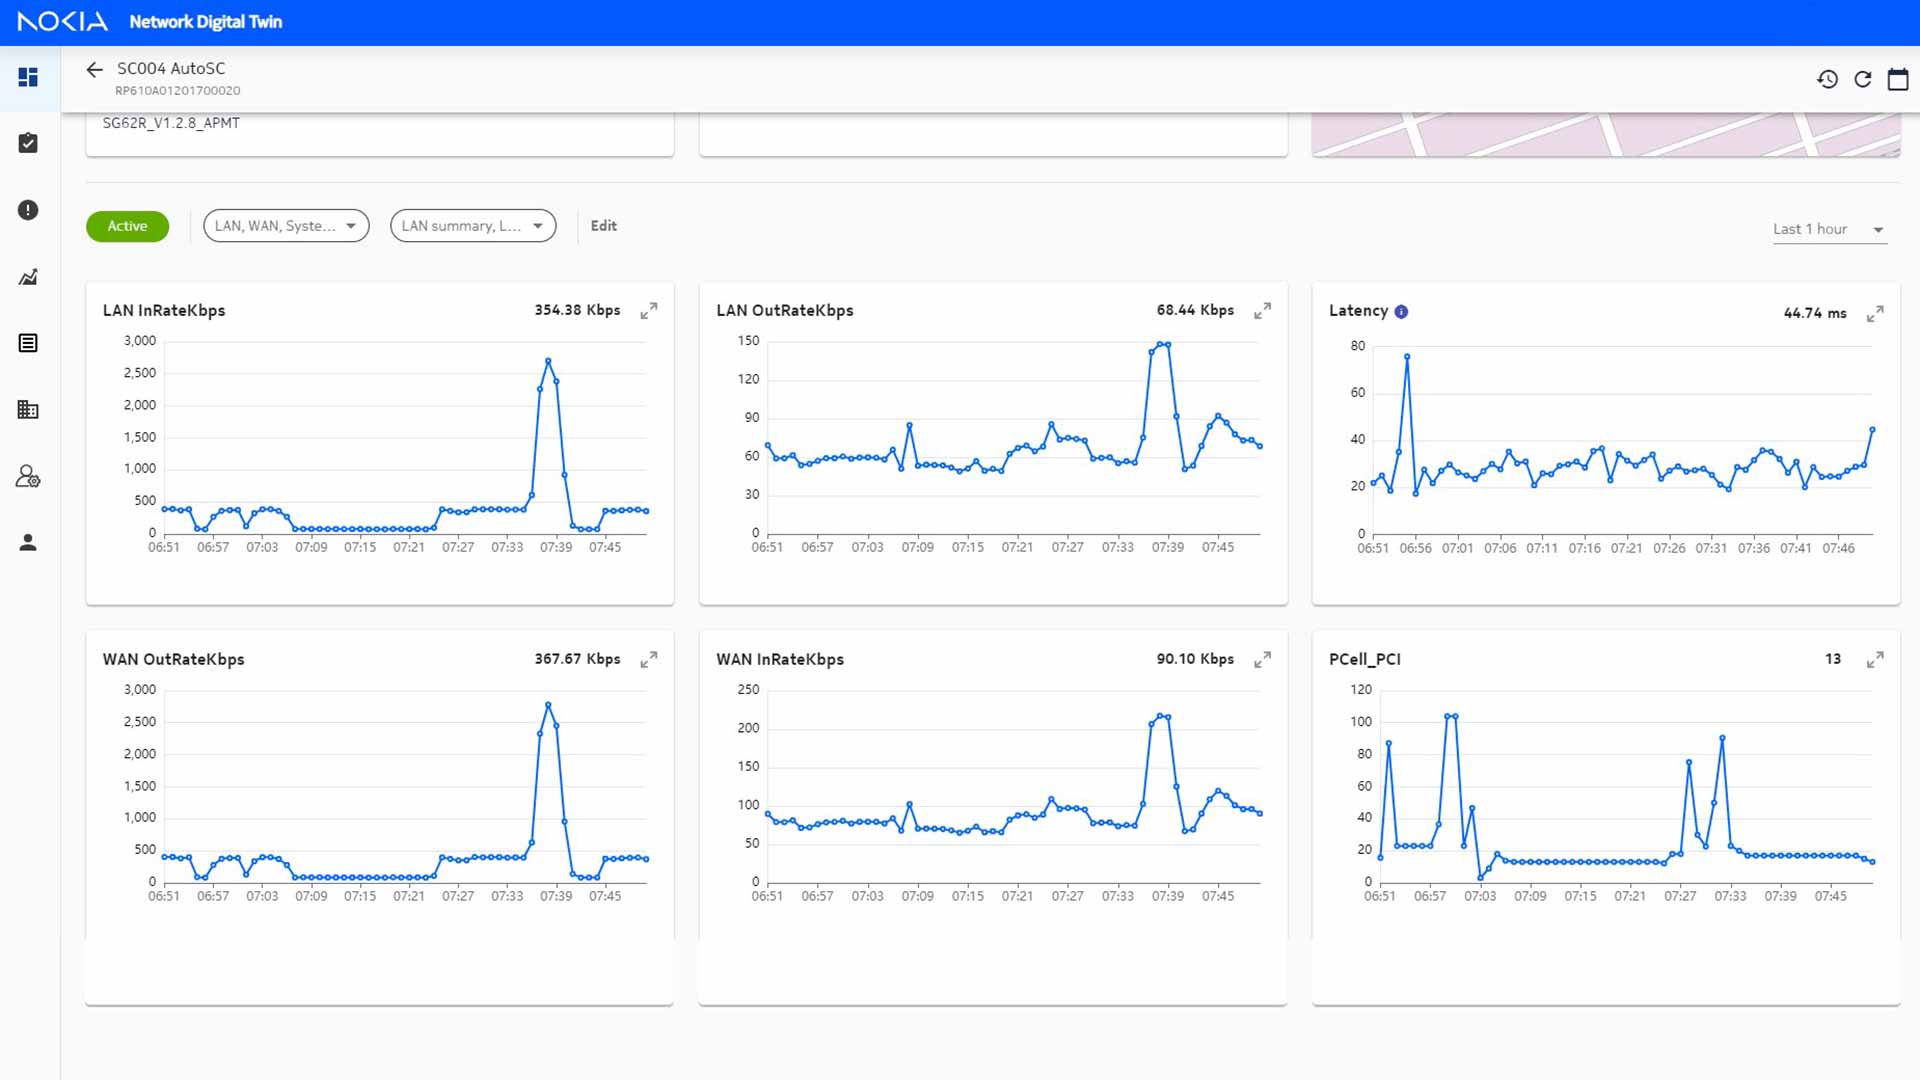Expand the Latency chart to fullscreen
This screenshot has width=1920, height=1080.
click(x=1875, y=314)
